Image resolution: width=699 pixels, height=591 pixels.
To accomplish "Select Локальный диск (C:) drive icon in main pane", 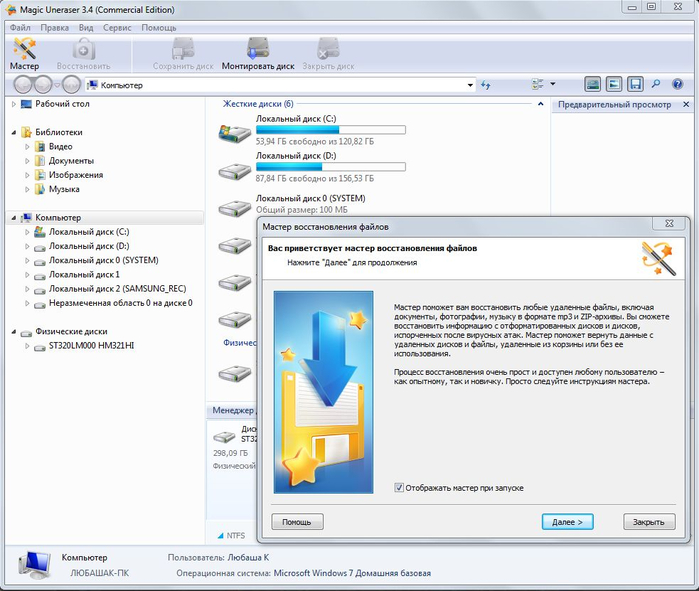I will coord(234,133).
